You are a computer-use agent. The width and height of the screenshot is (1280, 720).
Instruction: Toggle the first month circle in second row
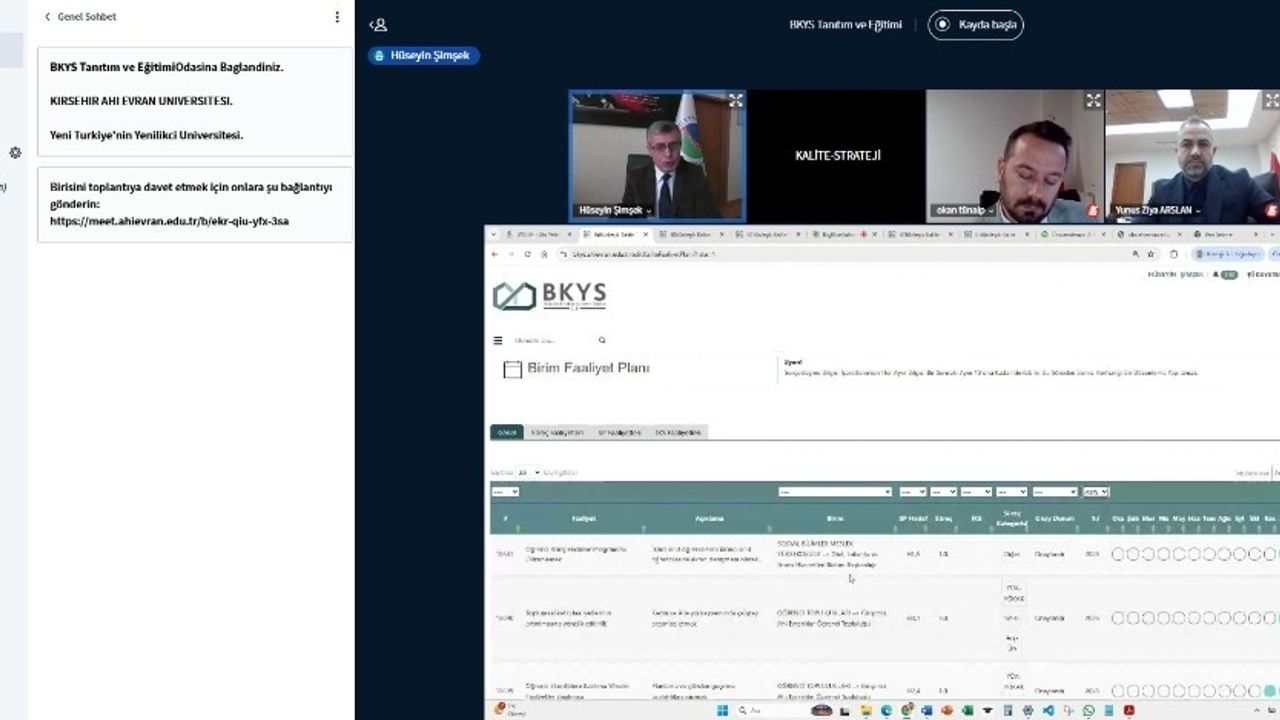pos(1118,619)
